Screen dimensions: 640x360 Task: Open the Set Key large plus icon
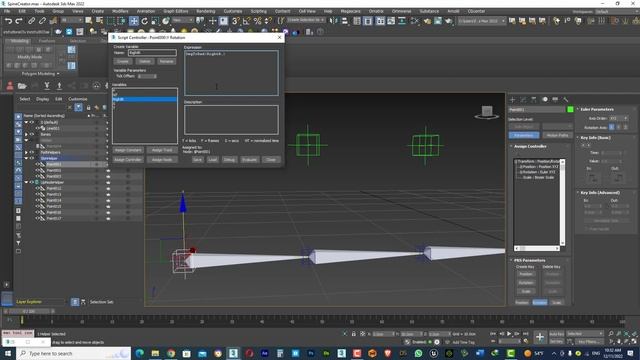540,337
